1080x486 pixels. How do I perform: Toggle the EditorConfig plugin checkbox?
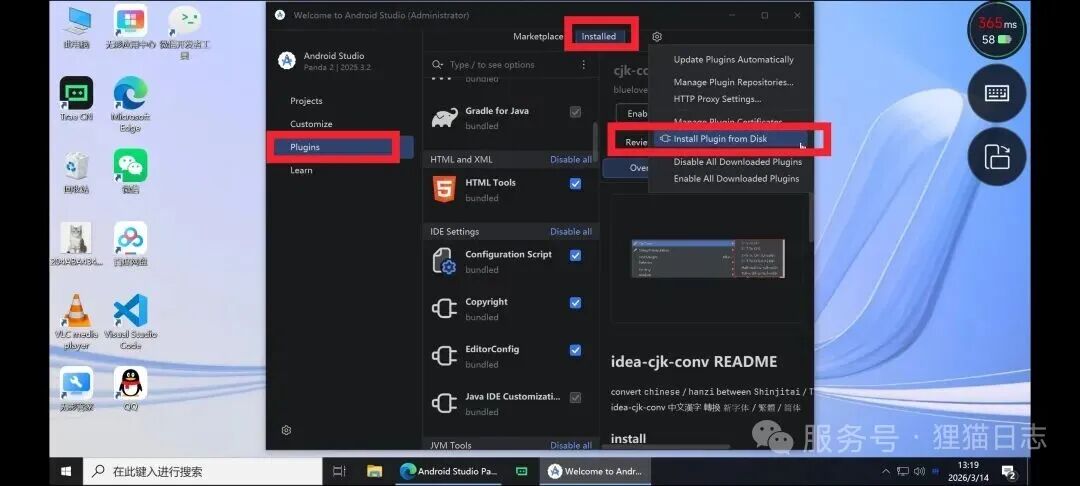click(x=575, y=350)
